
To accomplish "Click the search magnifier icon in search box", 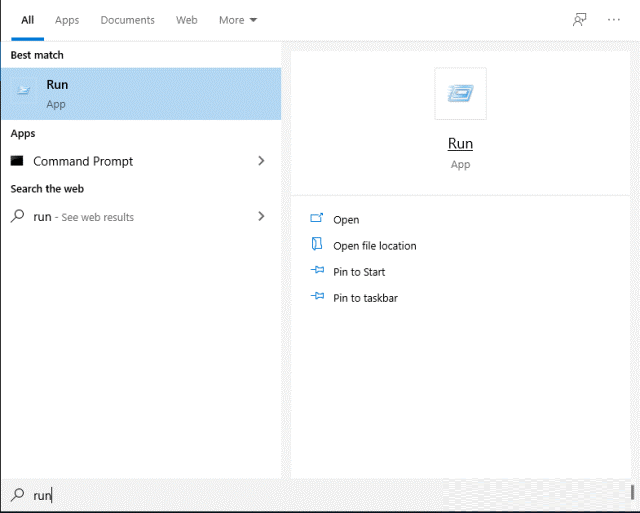I will pyautogui.click(x=18, y=495).
